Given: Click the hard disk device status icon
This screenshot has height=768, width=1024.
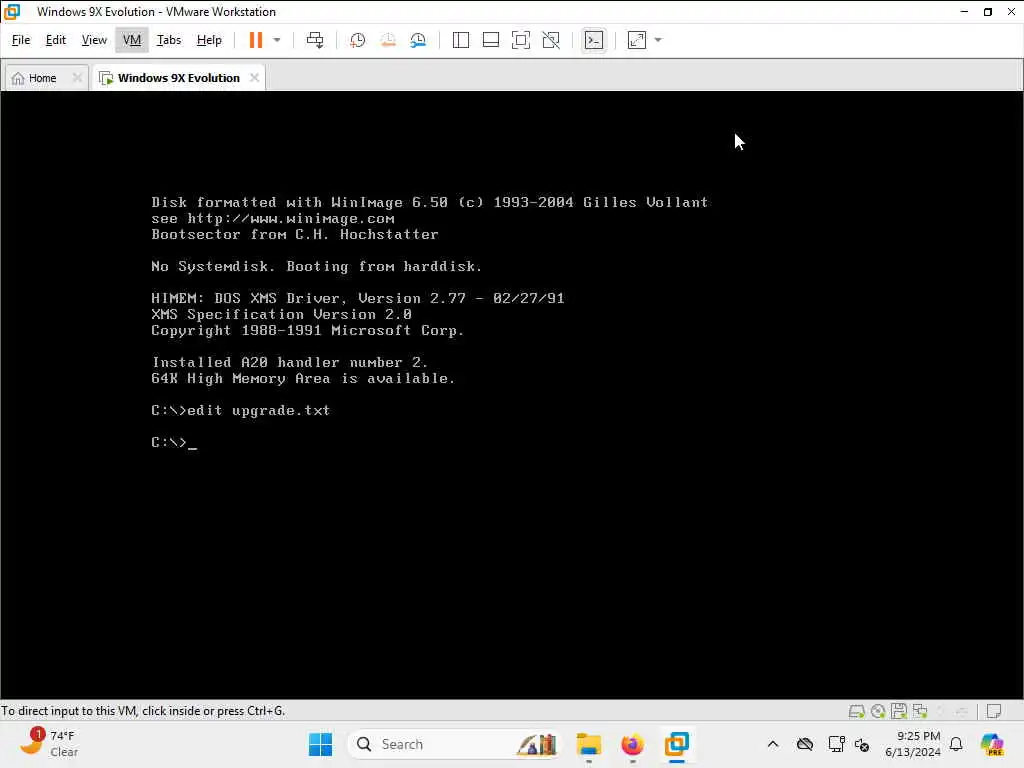Looking at the screenshot, I should click(x=856, y=711).
